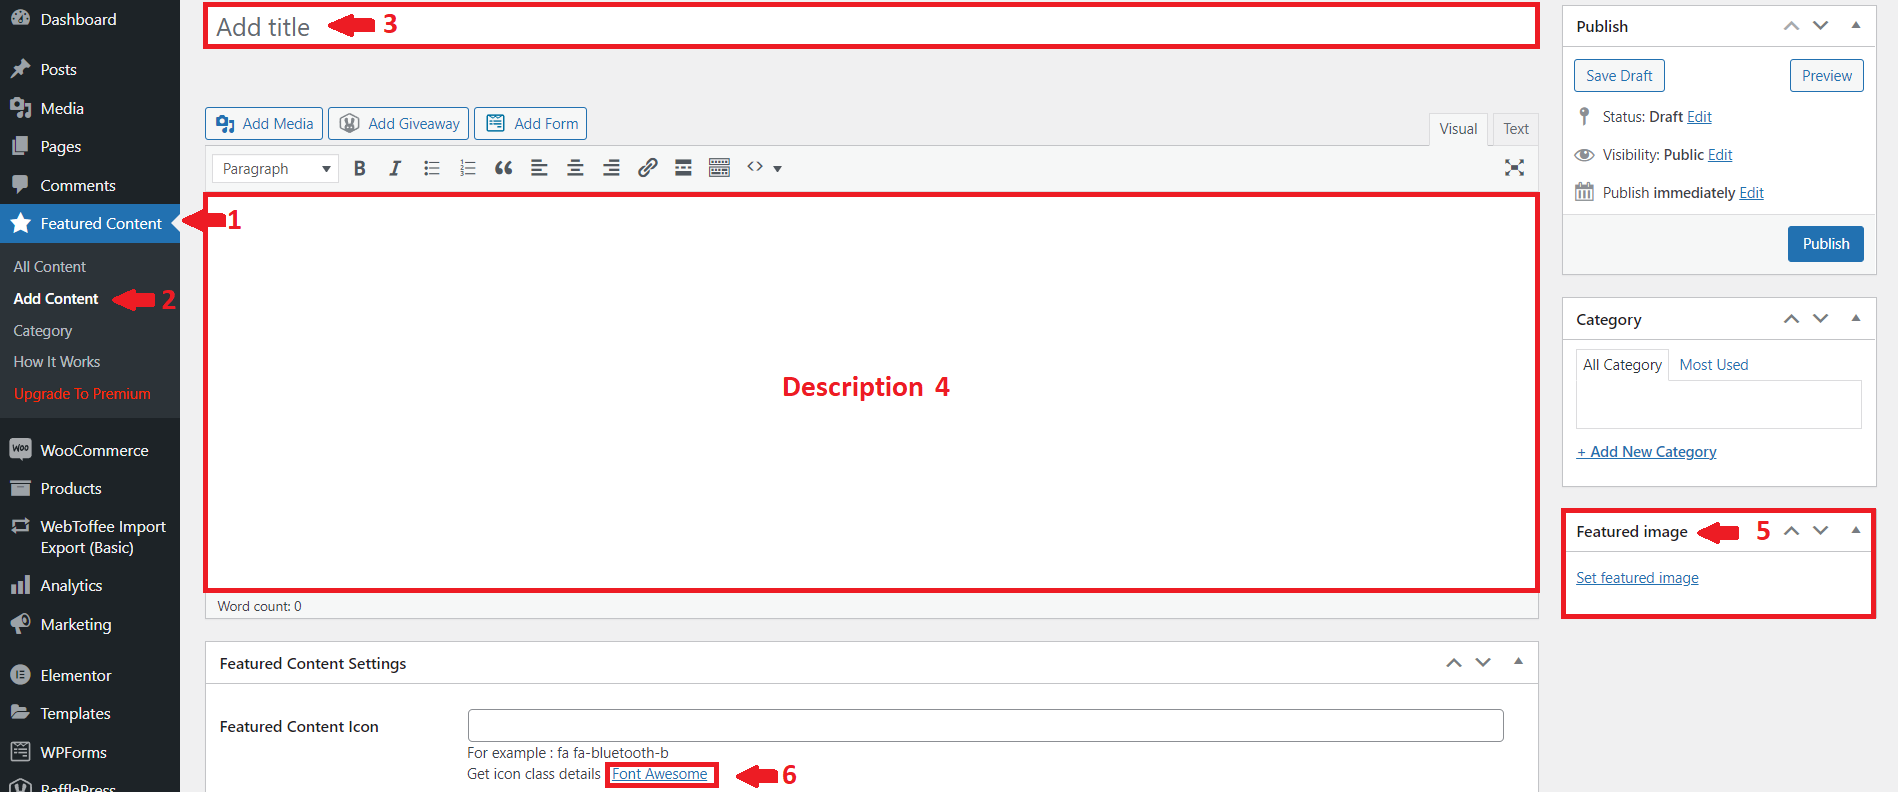The width and height of the screenshot is (1898, 792).
Task: Move Publish panel down
Action: [x=1820, y=26]
